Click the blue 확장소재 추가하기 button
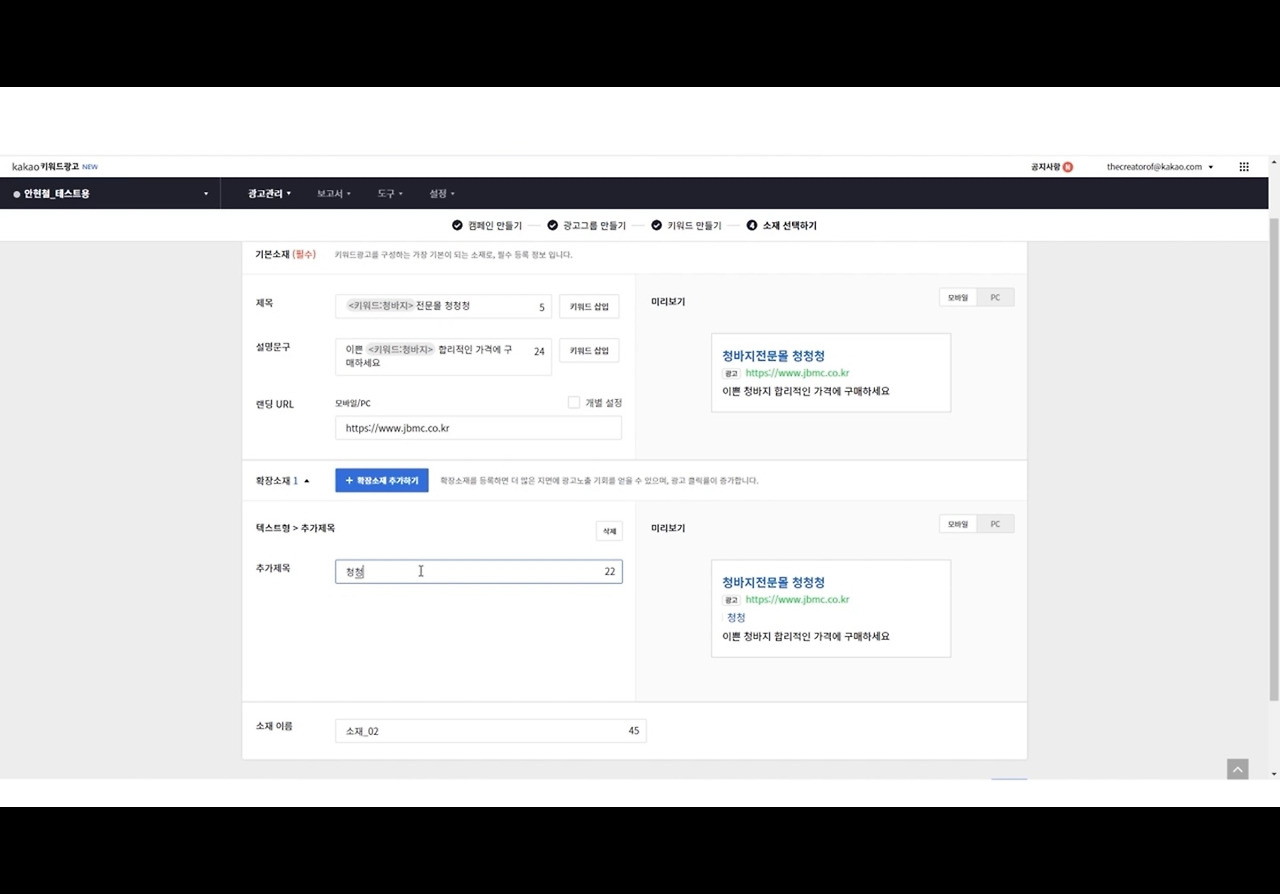This screenshot has width=1280, height=894. [x=382, y=481]
